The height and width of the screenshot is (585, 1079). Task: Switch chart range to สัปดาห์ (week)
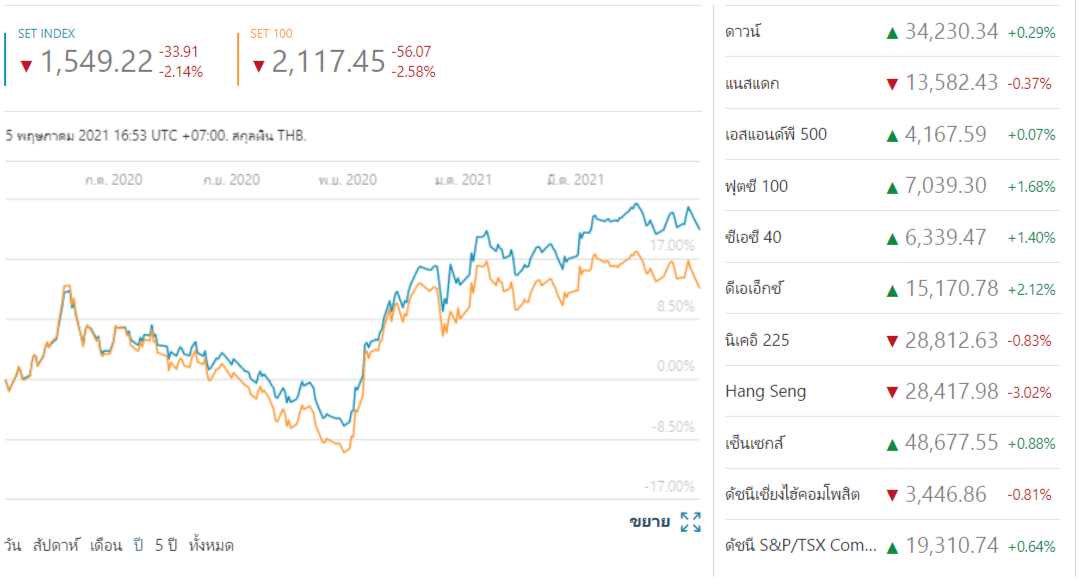tap(56, 546)
